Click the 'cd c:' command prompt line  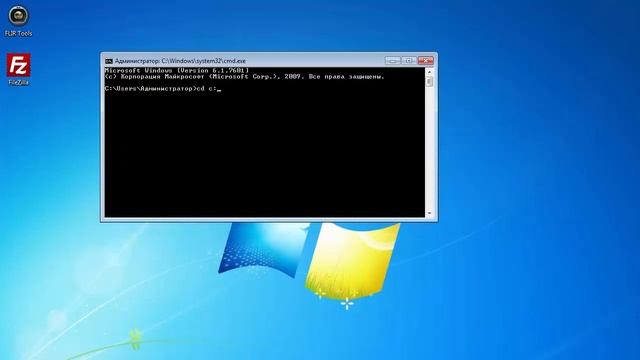pos(162,89)
